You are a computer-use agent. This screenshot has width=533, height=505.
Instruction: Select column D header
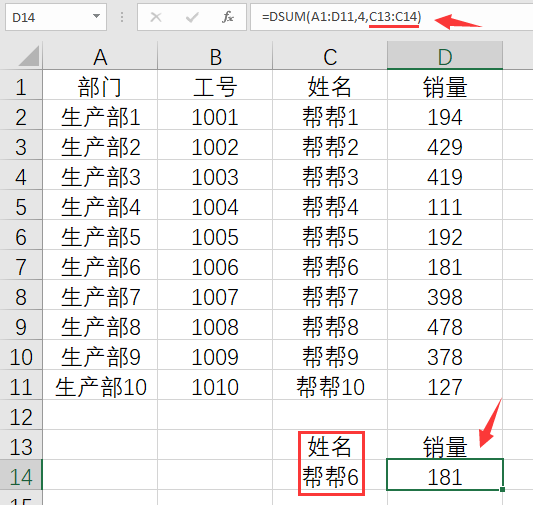[445, 56]
